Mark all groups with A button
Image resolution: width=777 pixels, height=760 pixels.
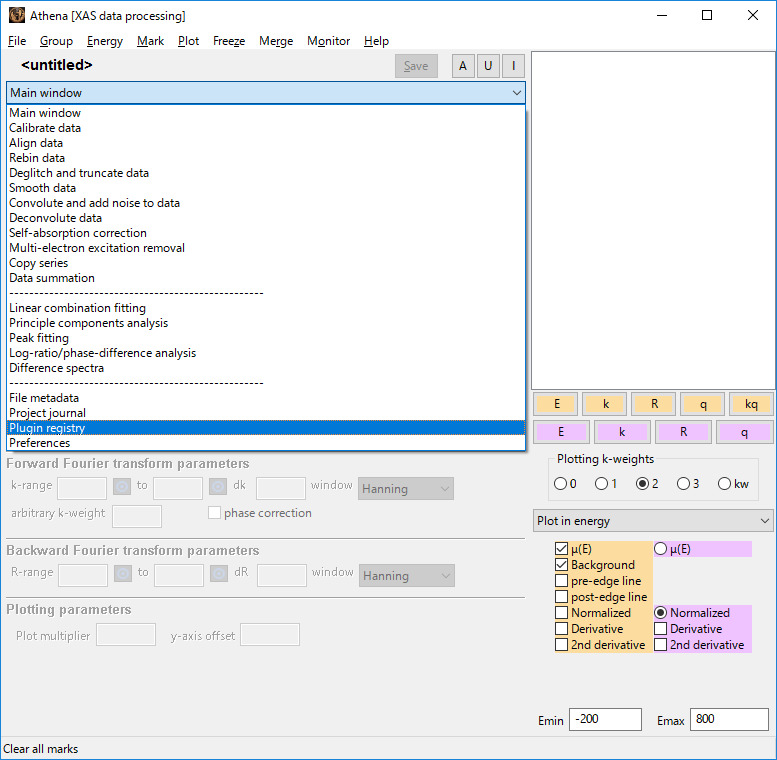click(x=463, y=66)
